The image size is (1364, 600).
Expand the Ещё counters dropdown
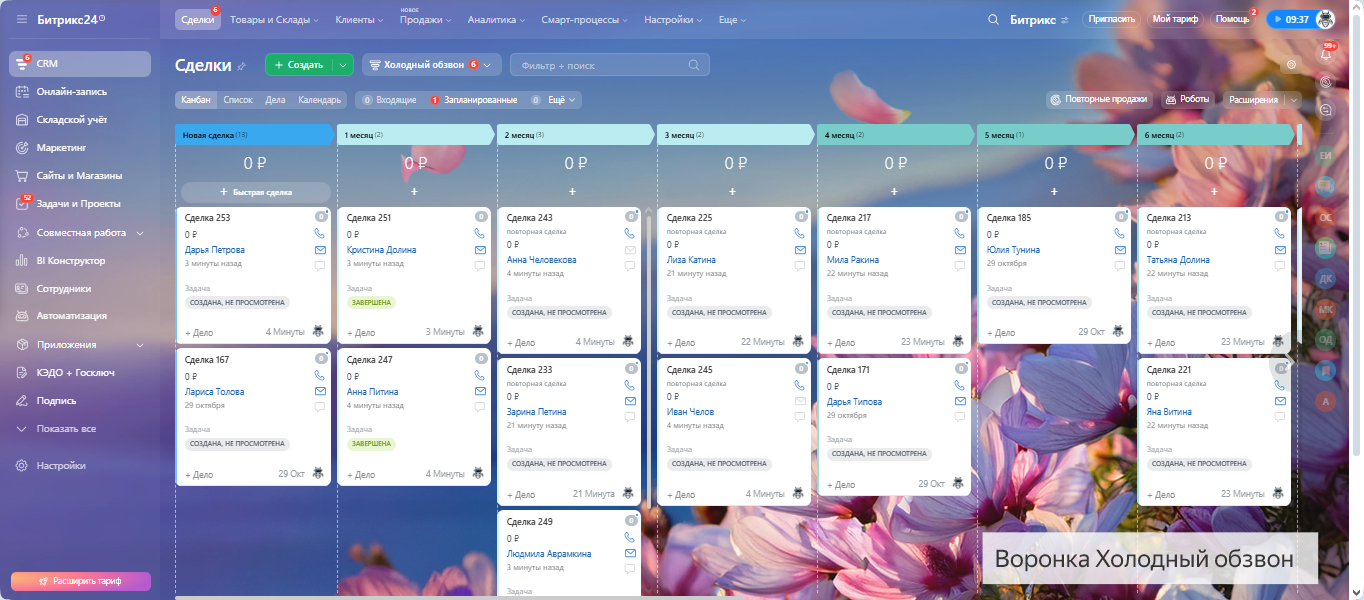pyautogui.click(x=555, y=100)
